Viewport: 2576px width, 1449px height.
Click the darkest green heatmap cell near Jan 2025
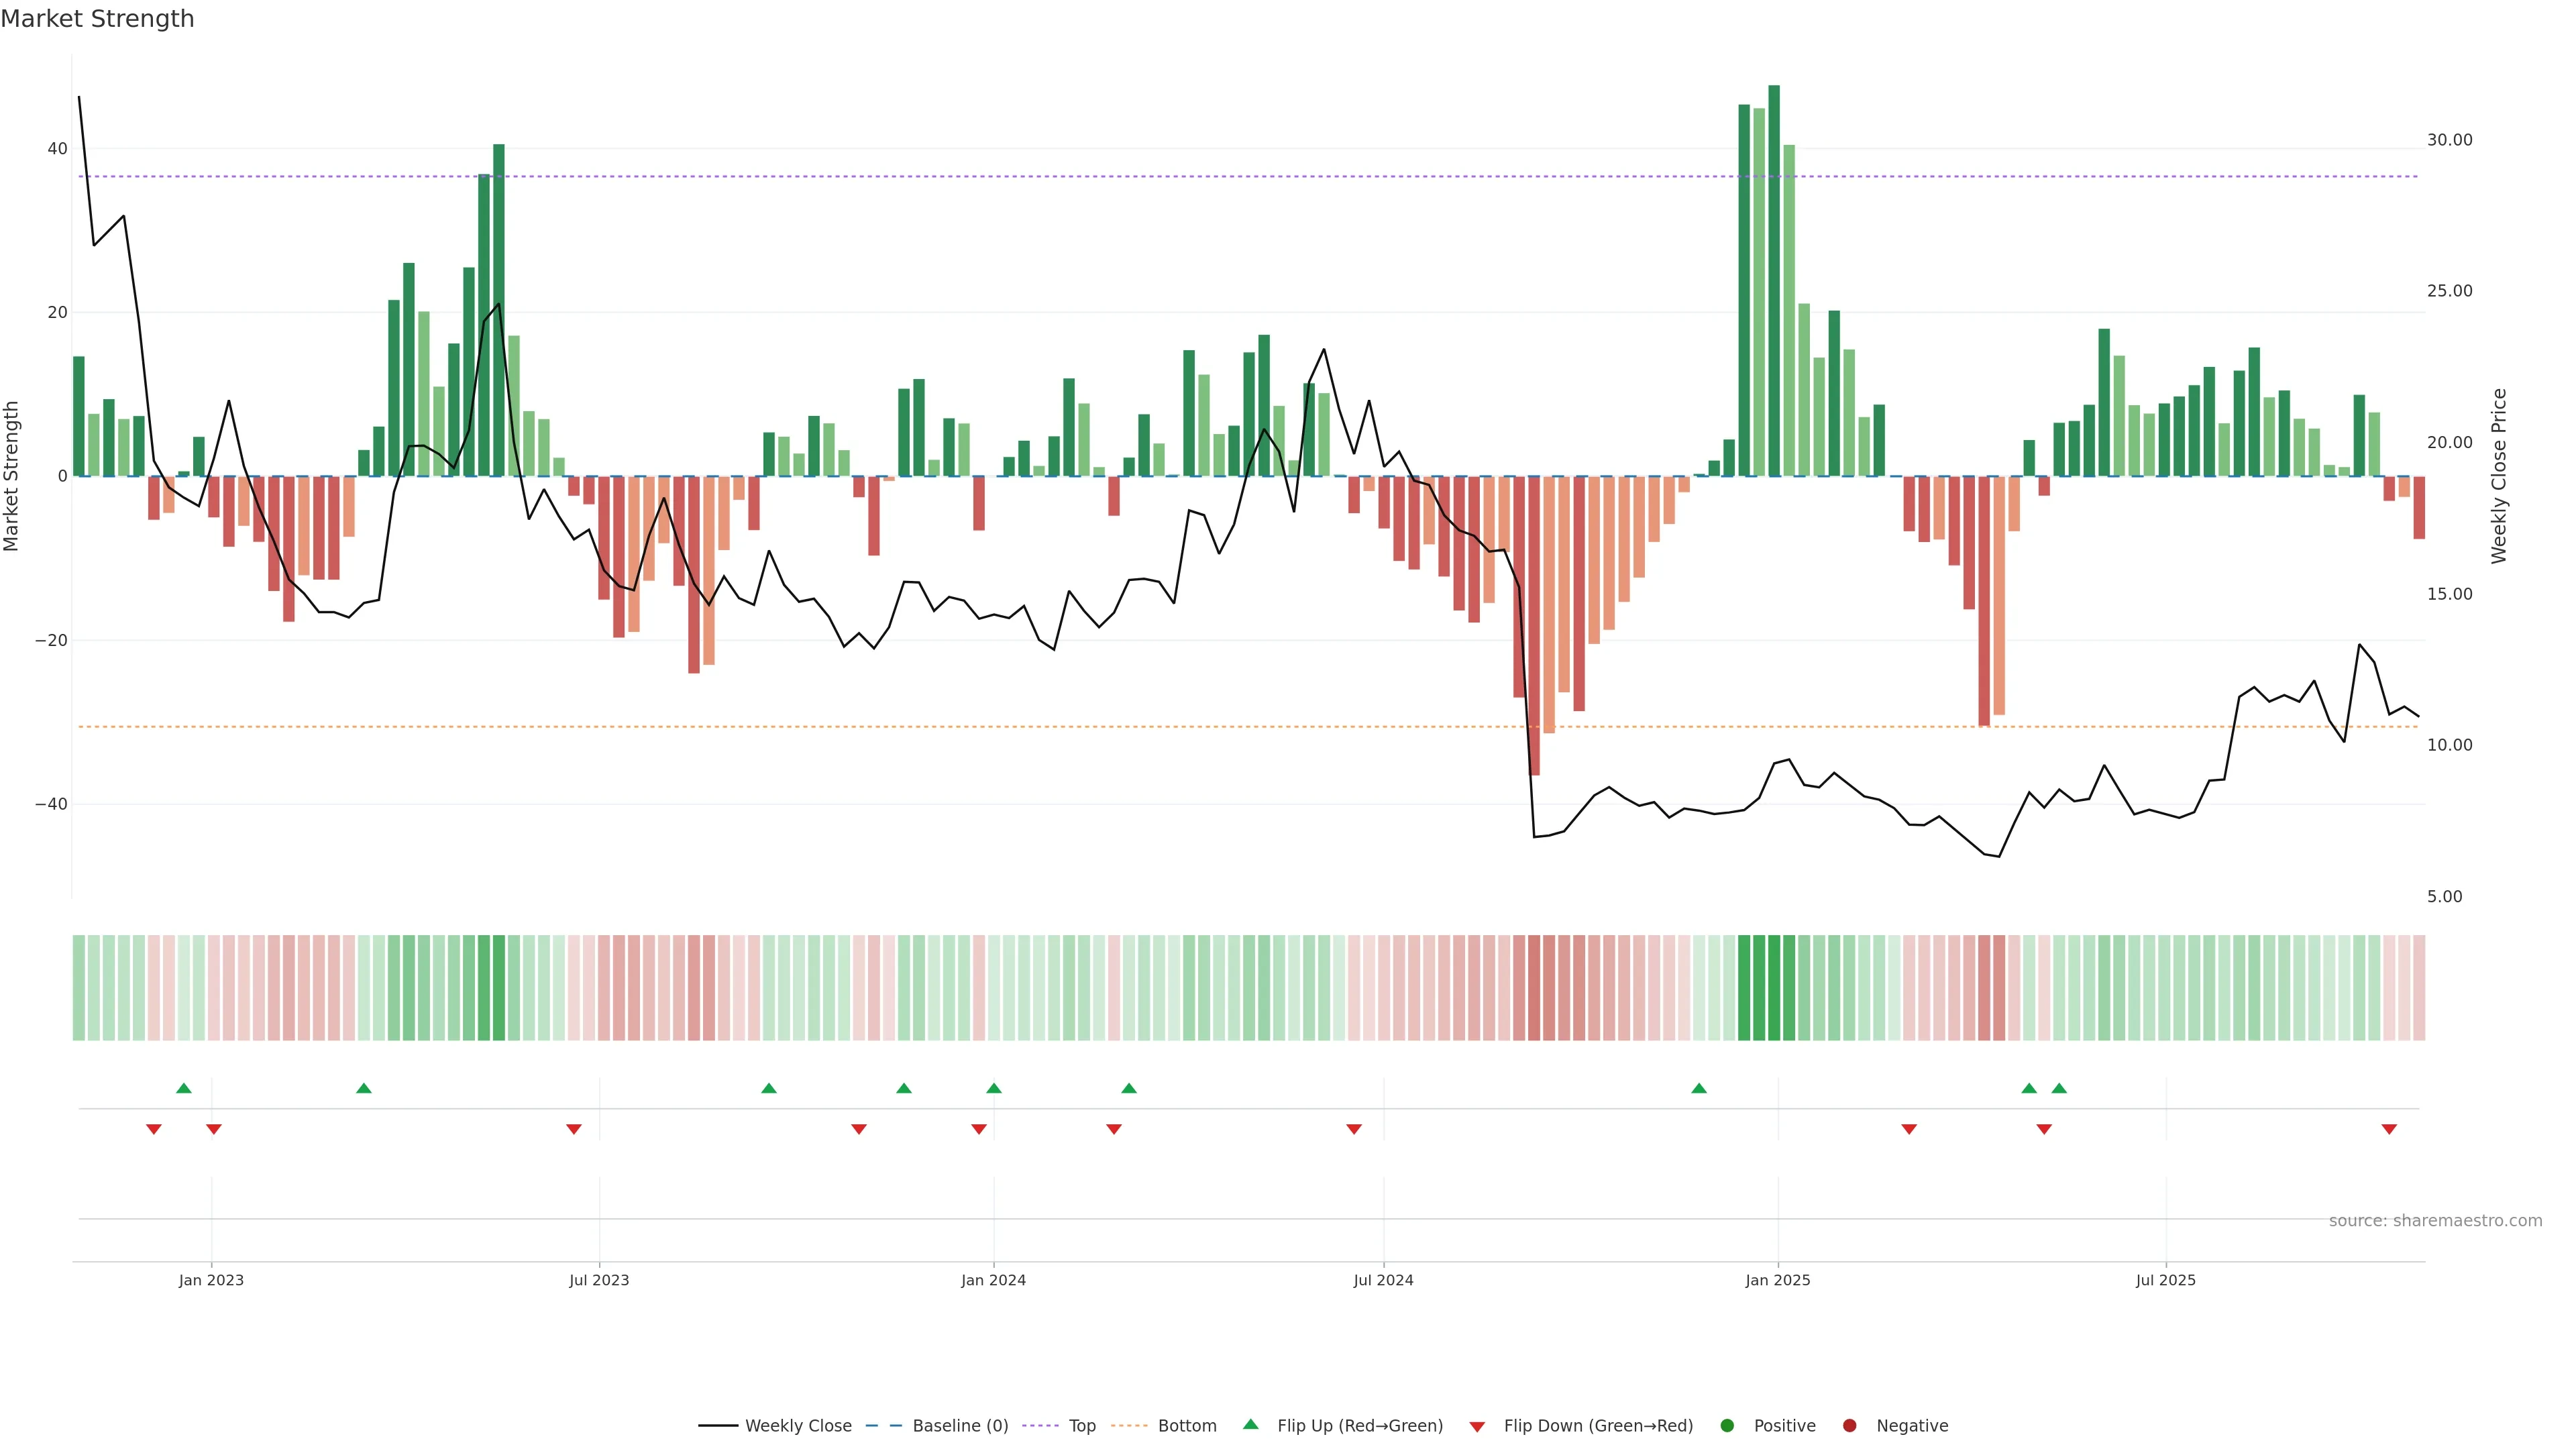coord(1774,988)
